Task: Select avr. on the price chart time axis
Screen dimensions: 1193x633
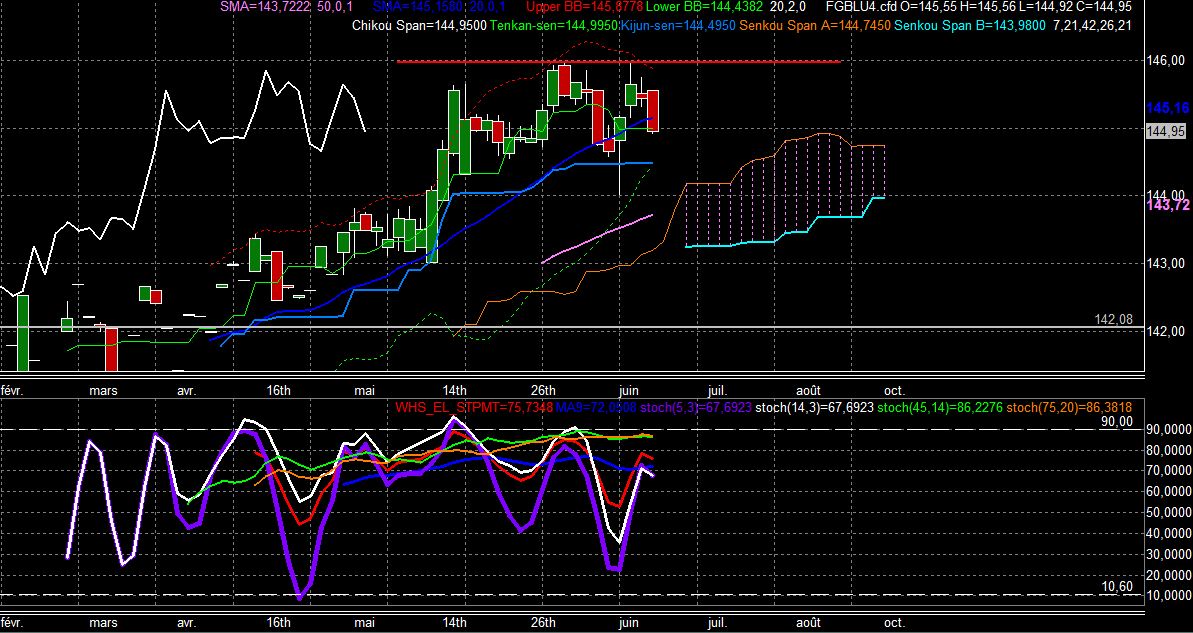Action: [186, 390]
